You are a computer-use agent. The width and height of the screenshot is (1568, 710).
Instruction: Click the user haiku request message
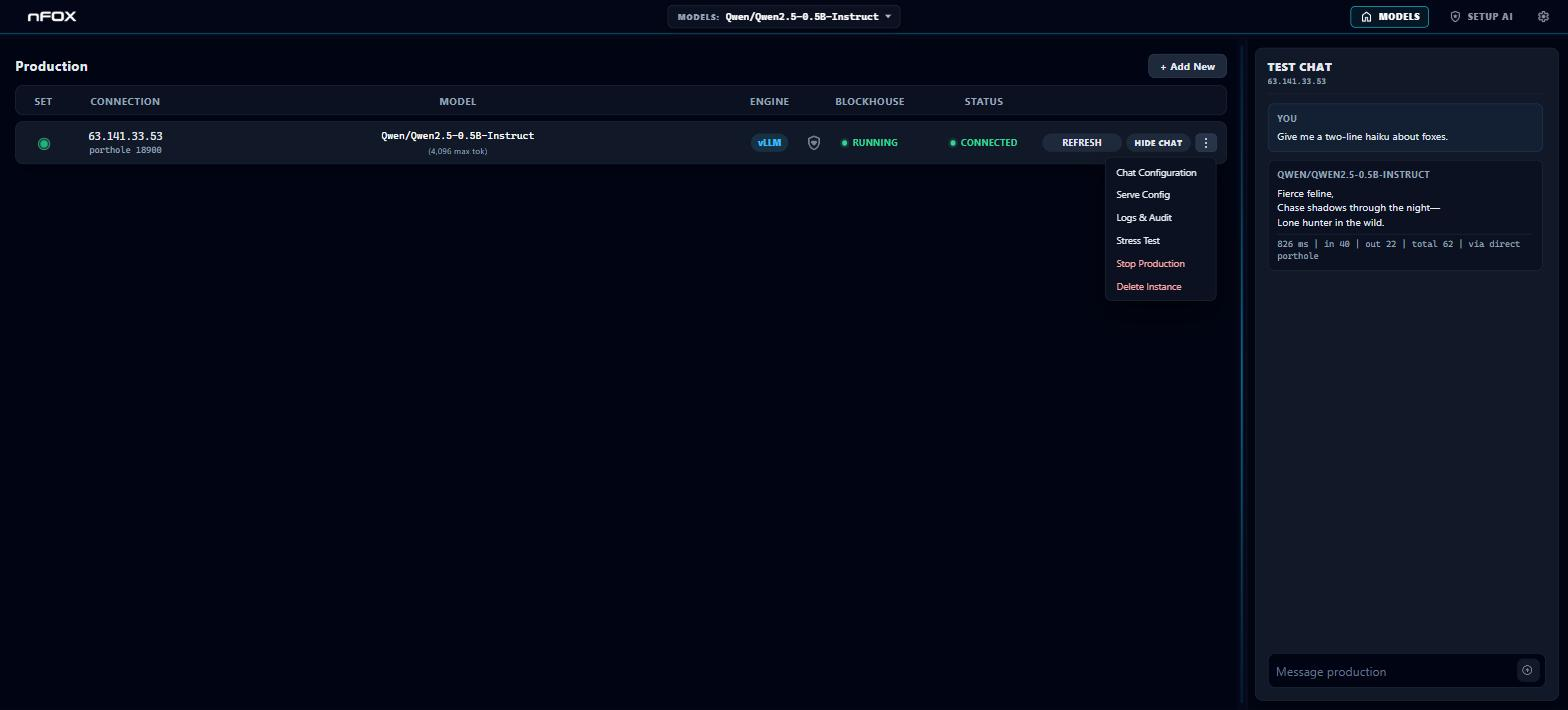point(1362,137)
